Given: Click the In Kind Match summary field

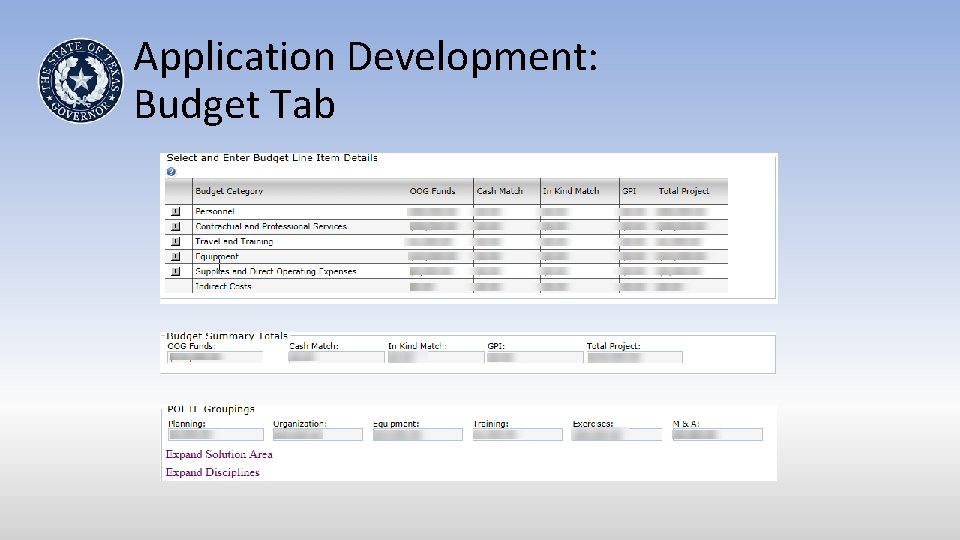Looking at the screenshot, I should pos(435,358).
